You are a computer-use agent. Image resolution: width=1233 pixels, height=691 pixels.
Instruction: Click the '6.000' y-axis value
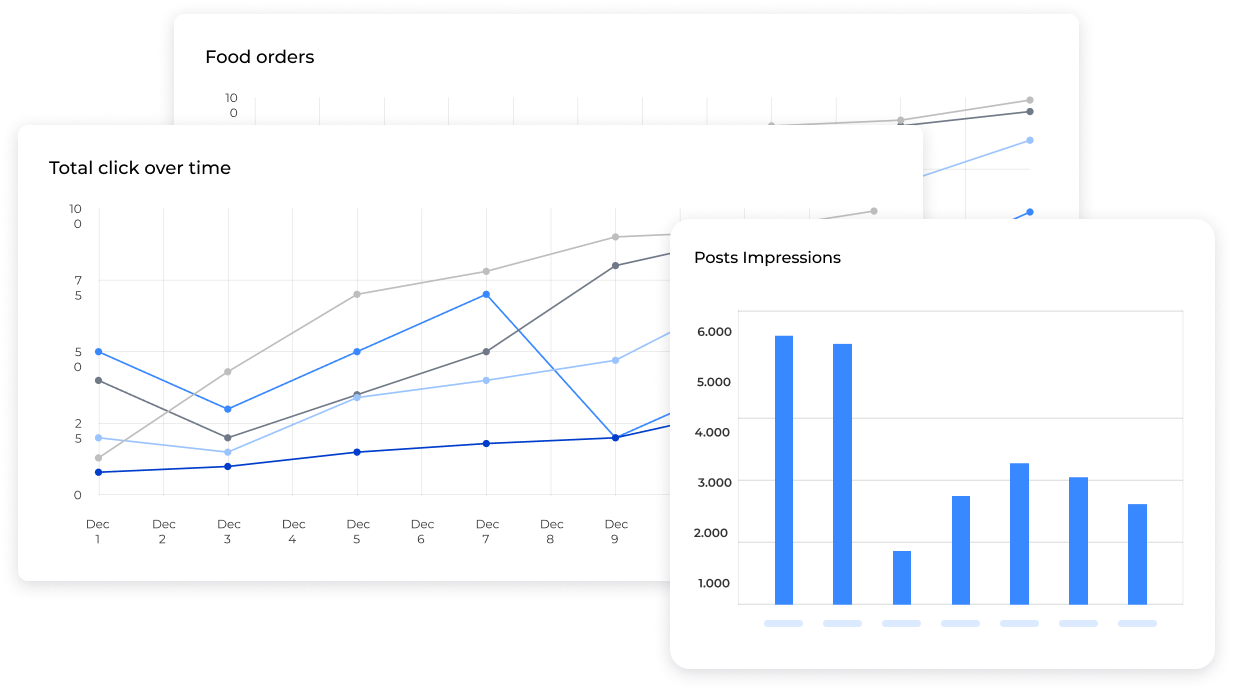click(x=713, y=331)
